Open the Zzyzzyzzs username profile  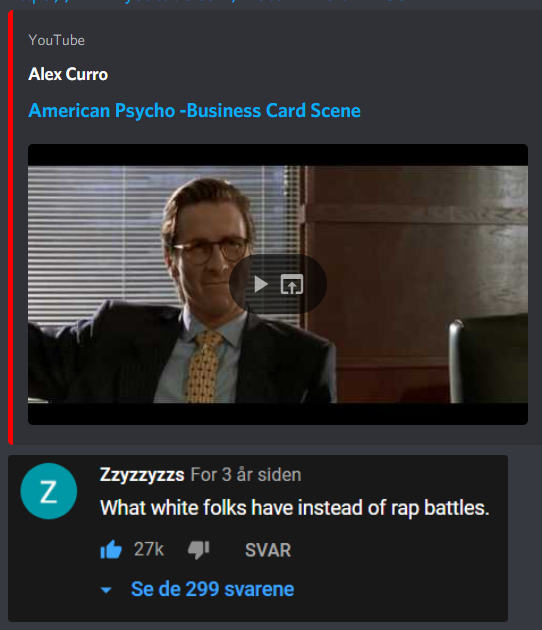tap(142, 475)
